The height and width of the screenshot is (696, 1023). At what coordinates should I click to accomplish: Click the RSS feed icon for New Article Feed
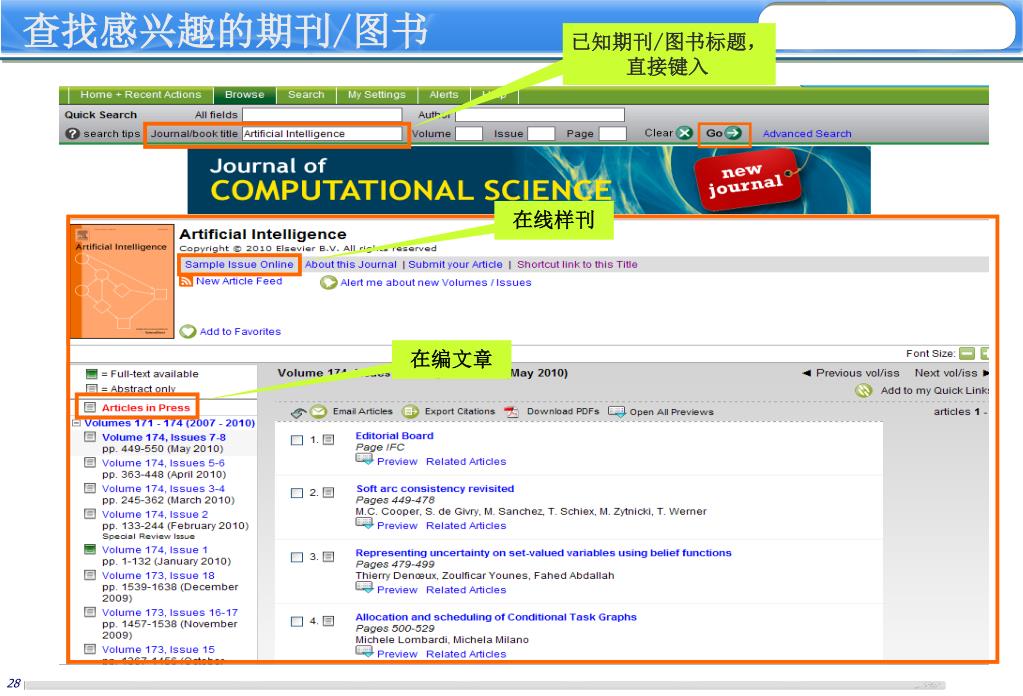(x=186, y=281)
